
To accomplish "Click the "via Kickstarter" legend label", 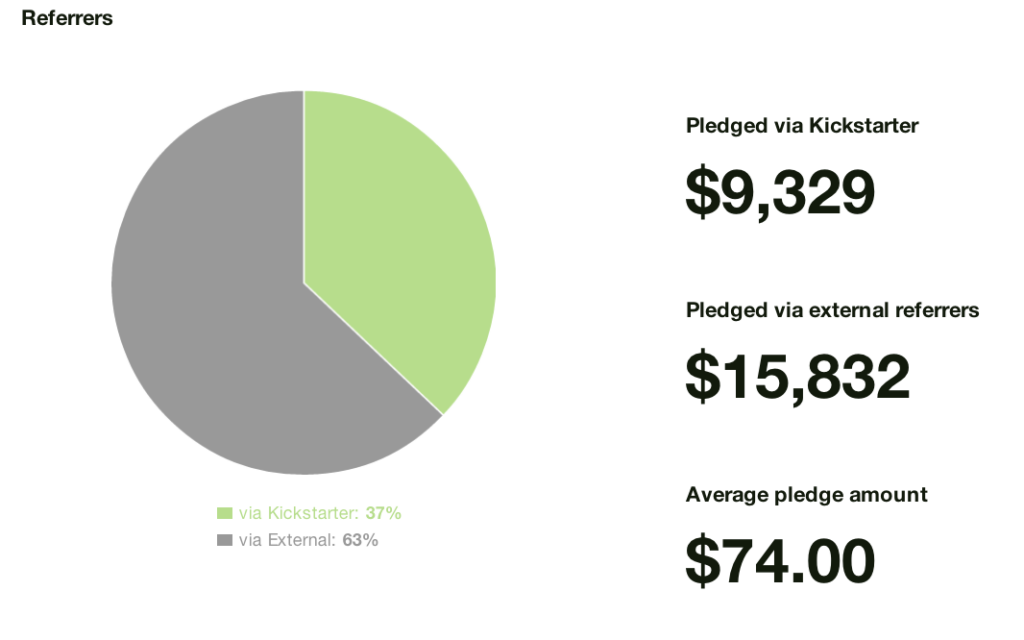I will (x=298, y=514).
